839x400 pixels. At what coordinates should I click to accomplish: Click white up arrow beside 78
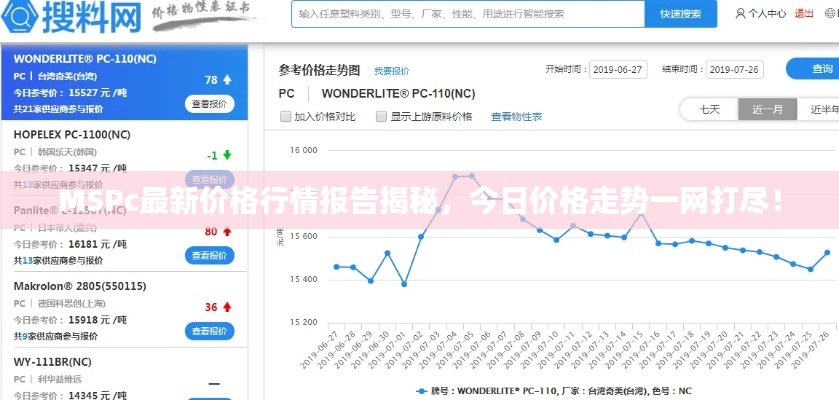coord(228,79)
